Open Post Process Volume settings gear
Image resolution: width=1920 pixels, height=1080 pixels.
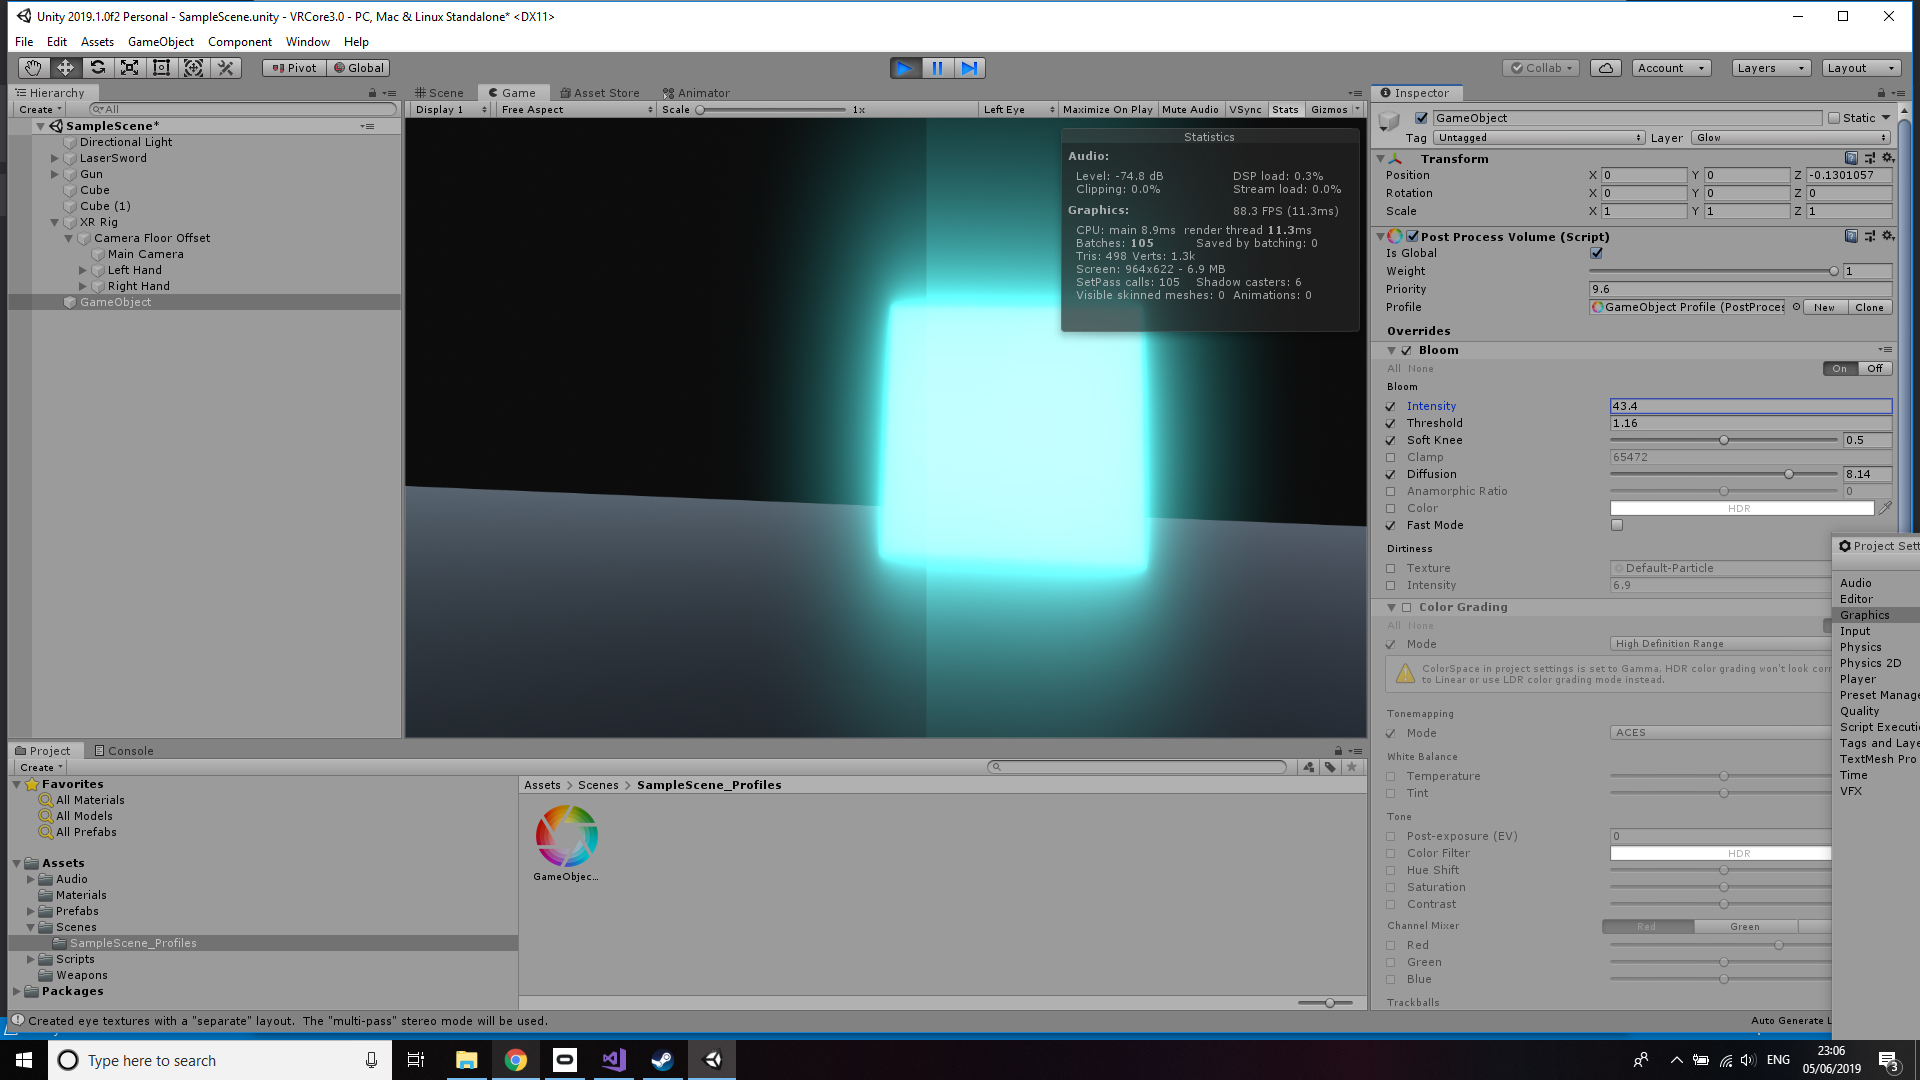tap(1888, 236)
